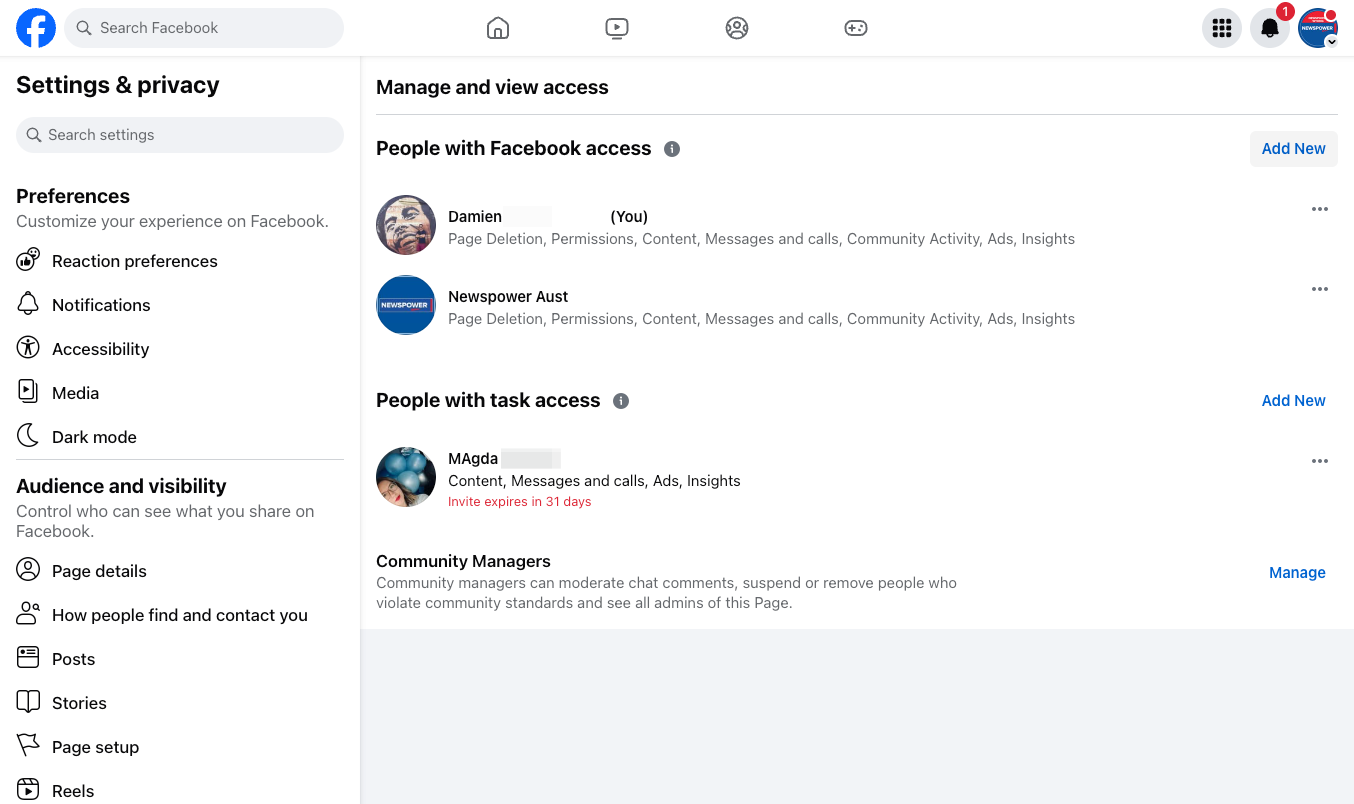Open the apps grid menu icon
Screen dimensions: 1354x804
[x=1222, y=28]
